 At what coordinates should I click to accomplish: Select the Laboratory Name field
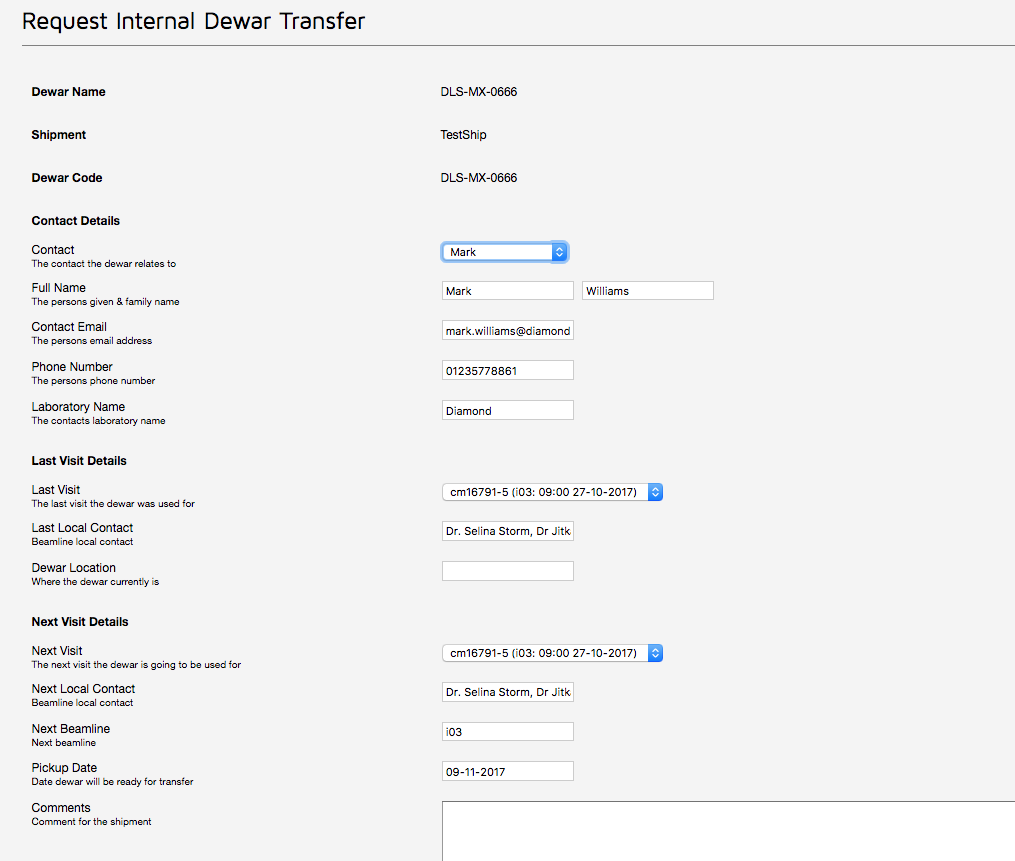507,411
